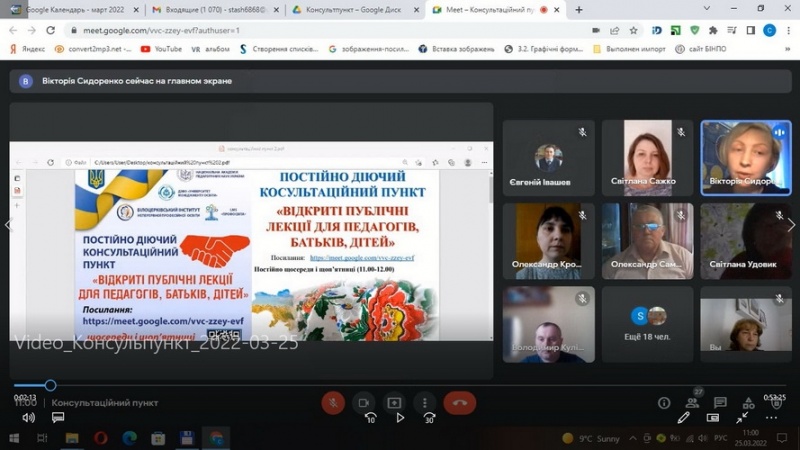Skip back 10 seconds

point(370,418)
